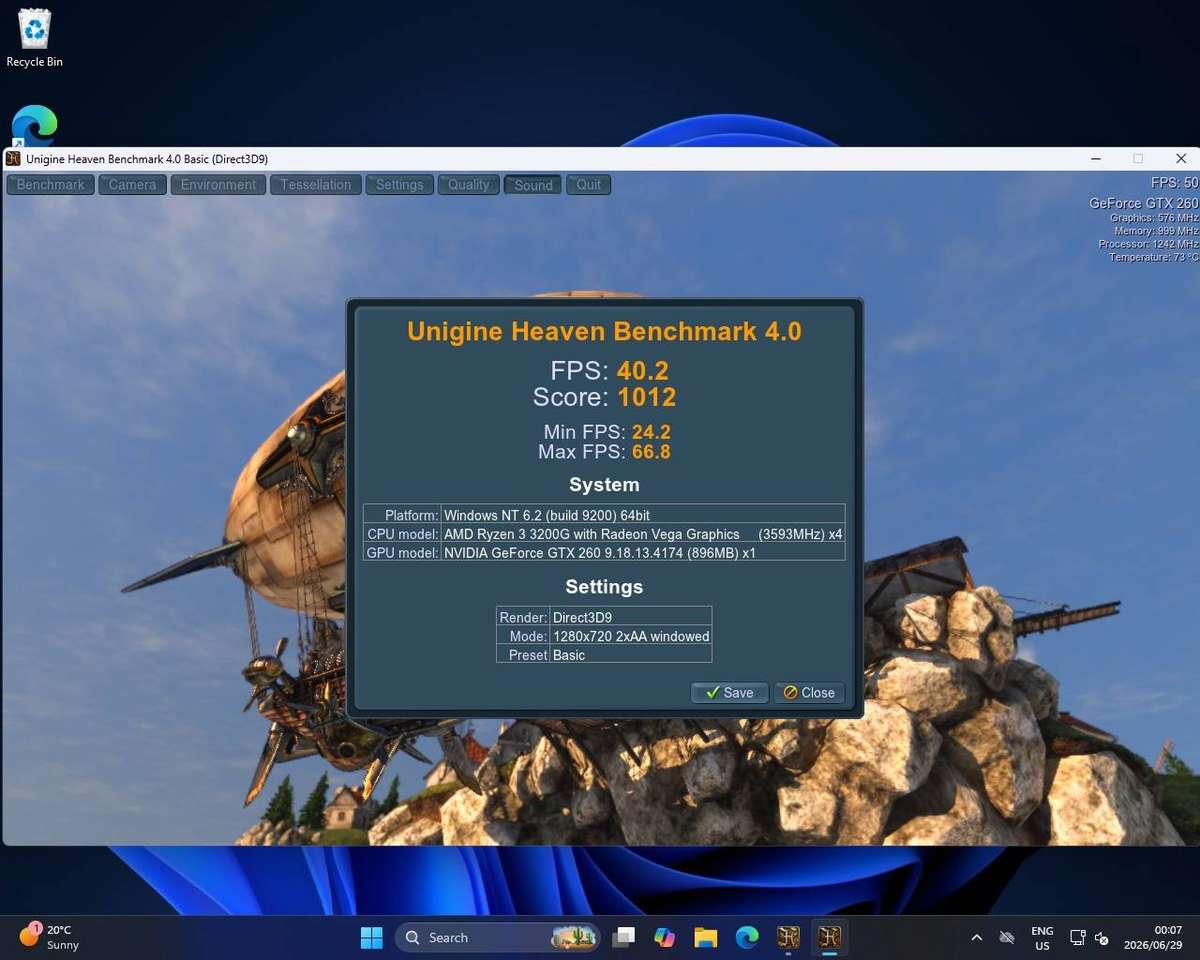Open the Microsoft Edge desktop shortcut
Screen dimensions: 1200x960
(34, 126)
